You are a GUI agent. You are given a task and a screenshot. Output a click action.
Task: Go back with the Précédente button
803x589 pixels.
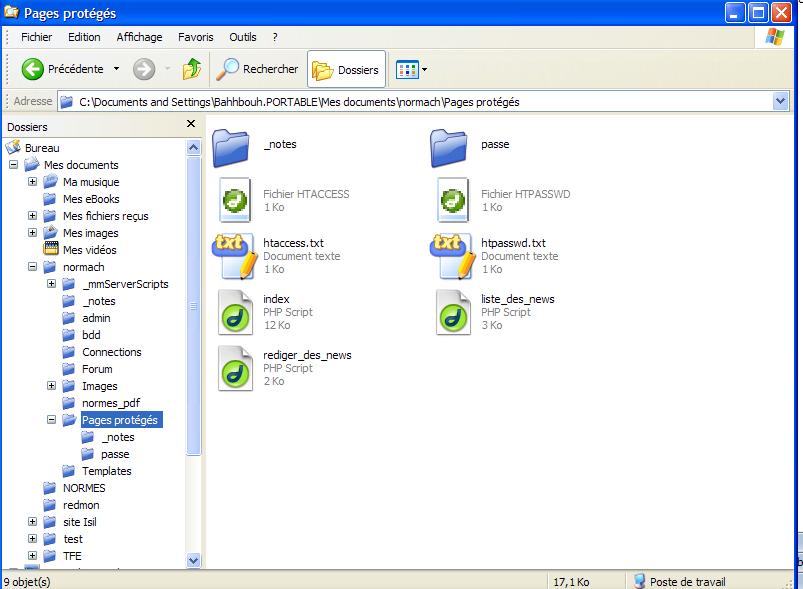[x=62, y=69]
